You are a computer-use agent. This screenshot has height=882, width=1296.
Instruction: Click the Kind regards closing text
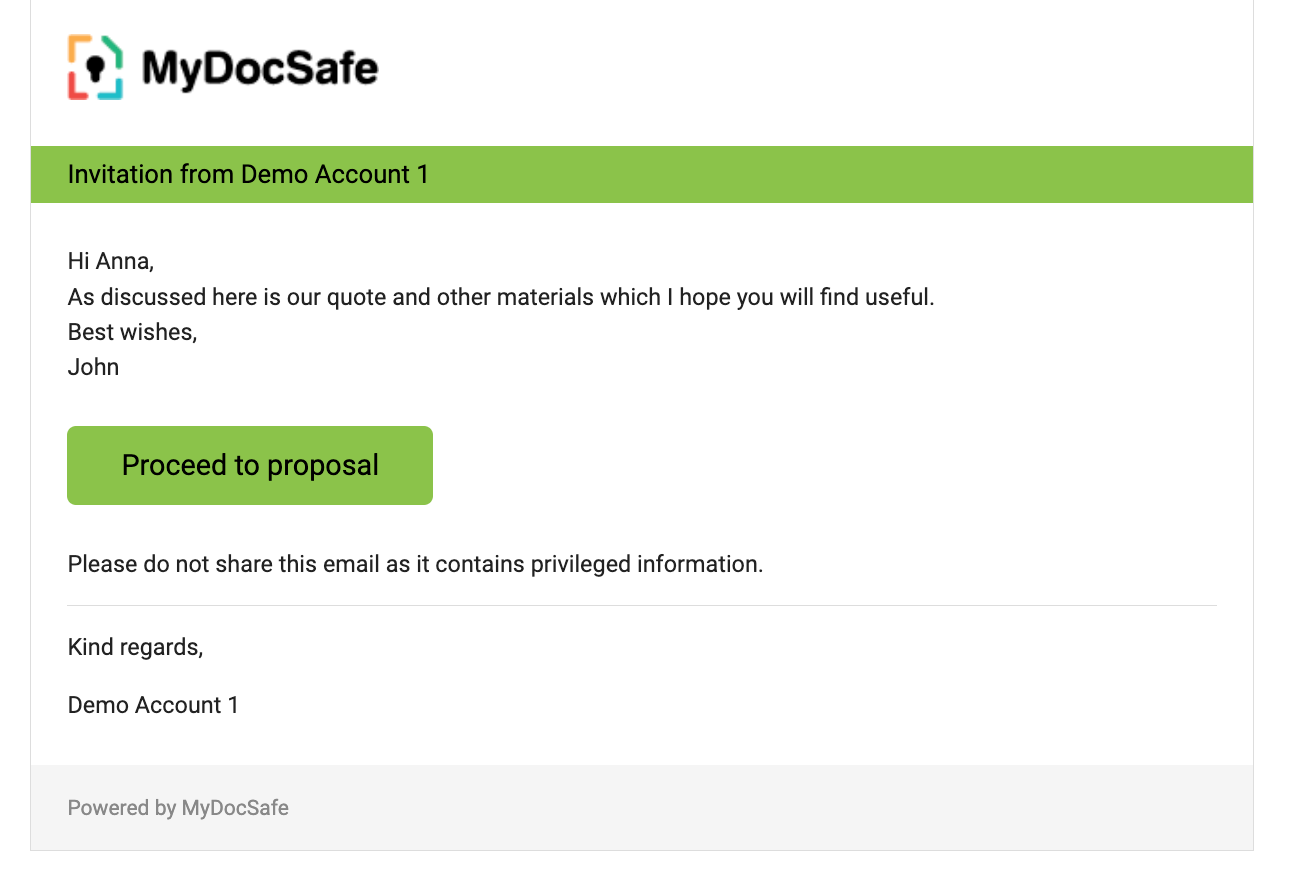coord(135,647)
